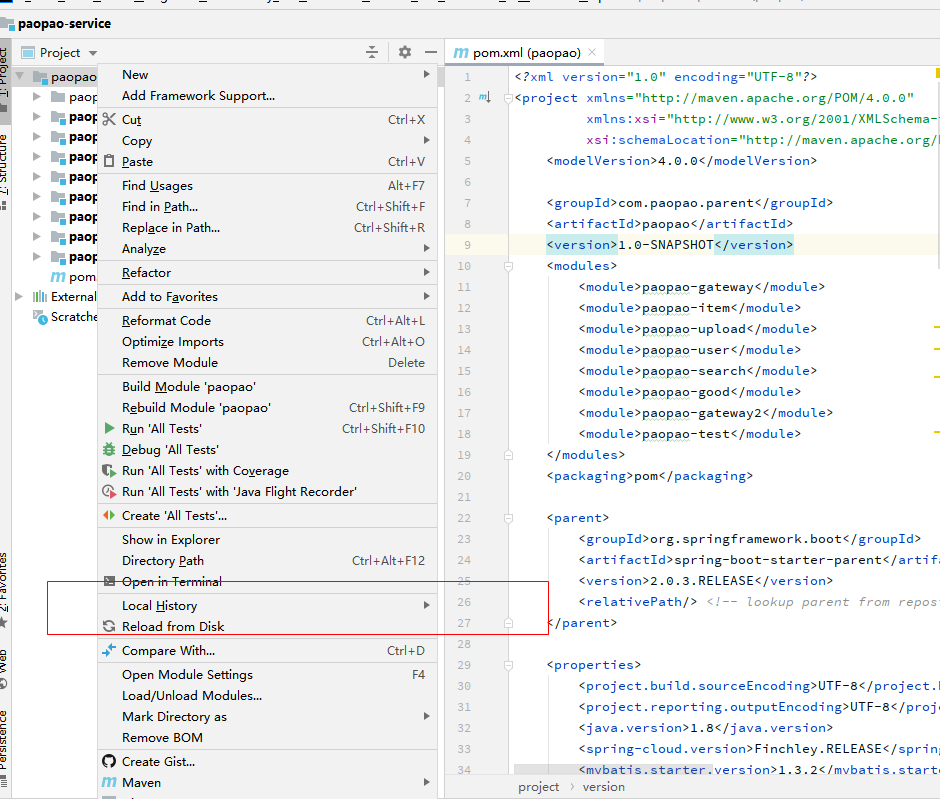Click the Compare With arrows icon
This screenshot has height=799, width=940.
point(109,650)
